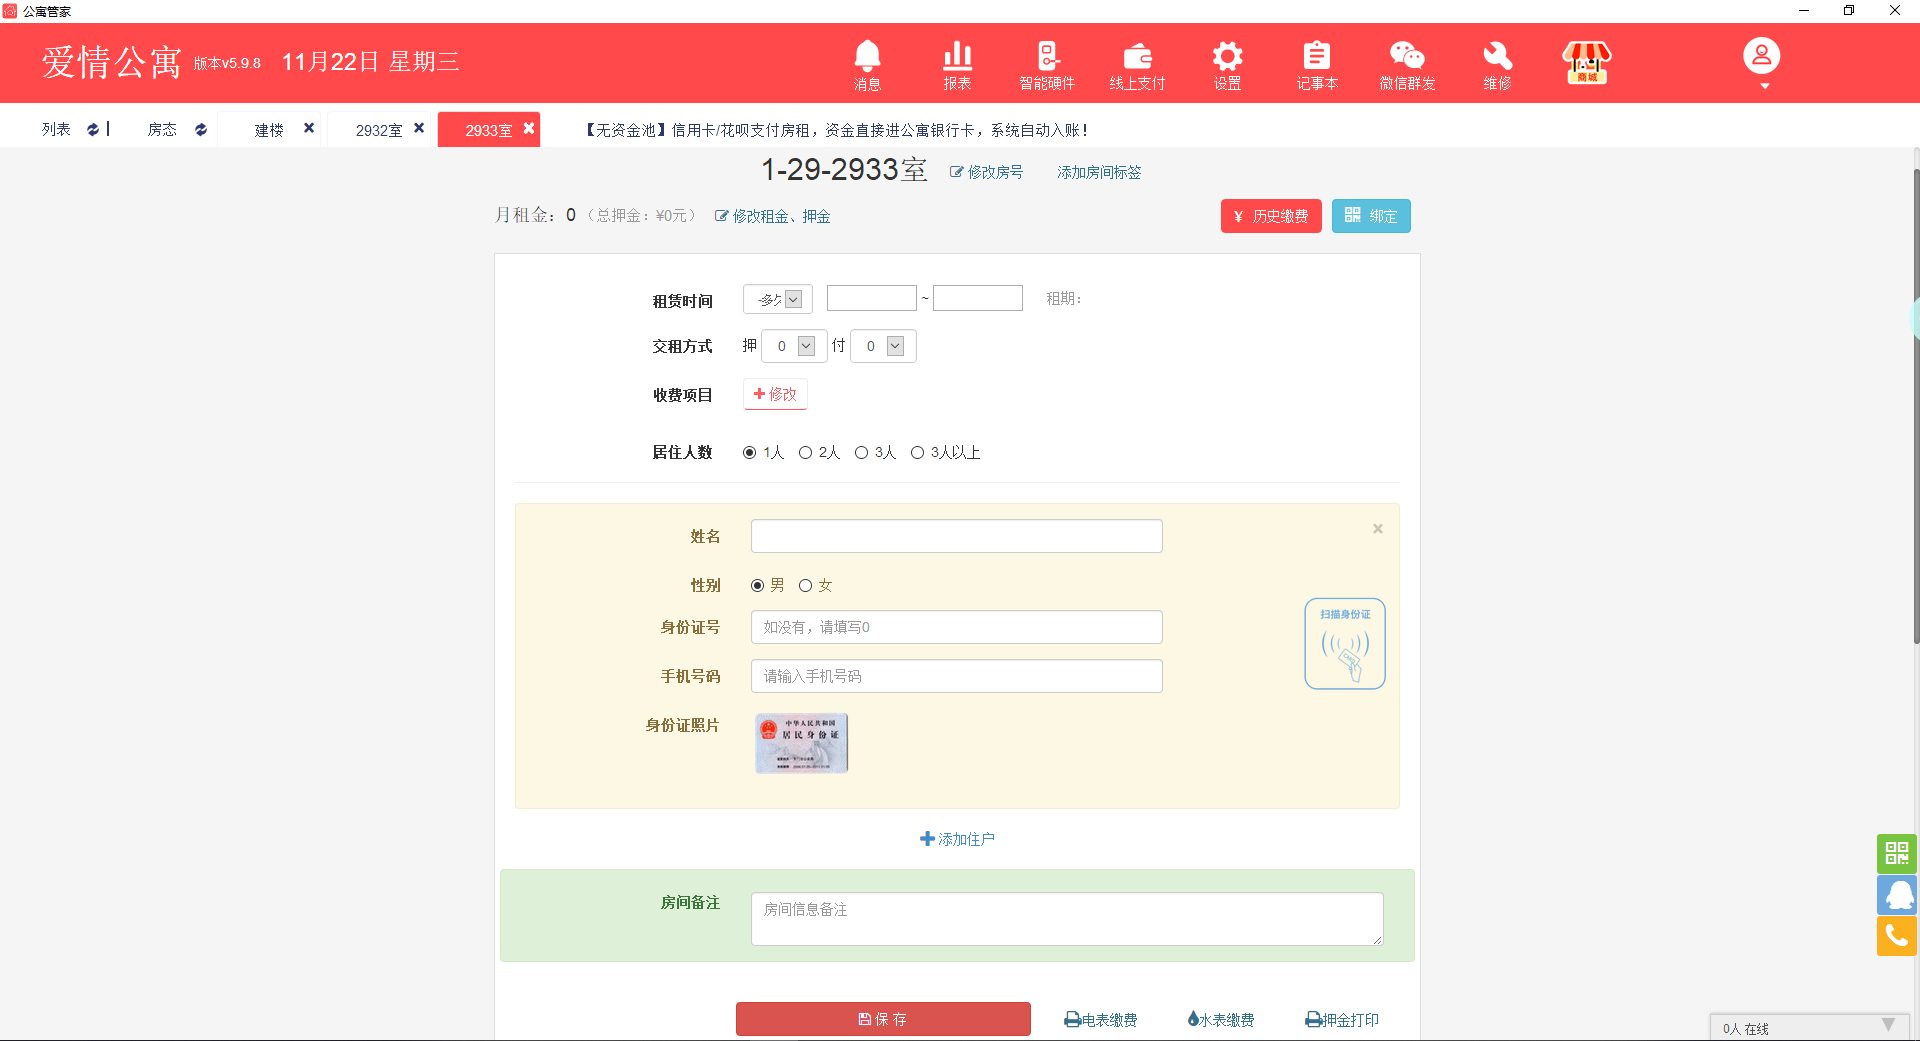Select 1人 occupants radio button
Image resolution: width=1920 pixels, height=1041 pixels.
[749, 453]
